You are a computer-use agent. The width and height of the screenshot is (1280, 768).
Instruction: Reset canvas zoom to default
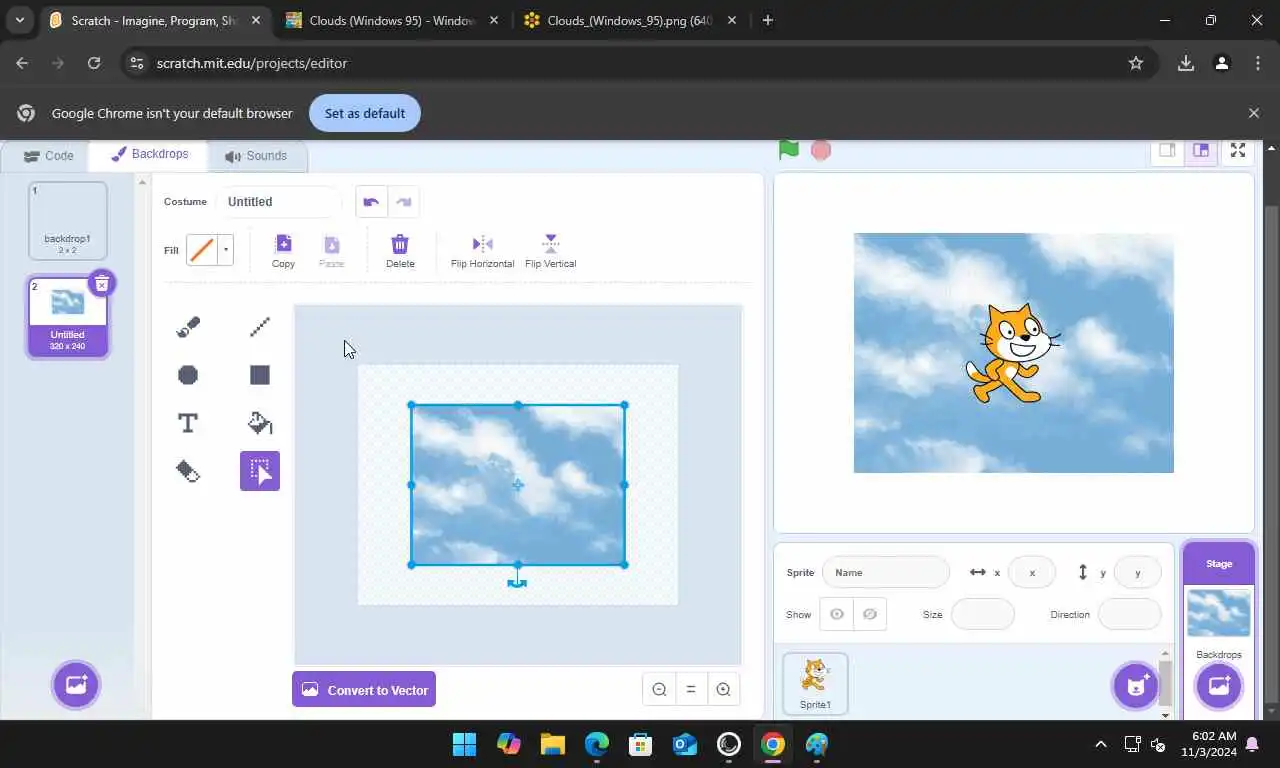click(691, 689)
